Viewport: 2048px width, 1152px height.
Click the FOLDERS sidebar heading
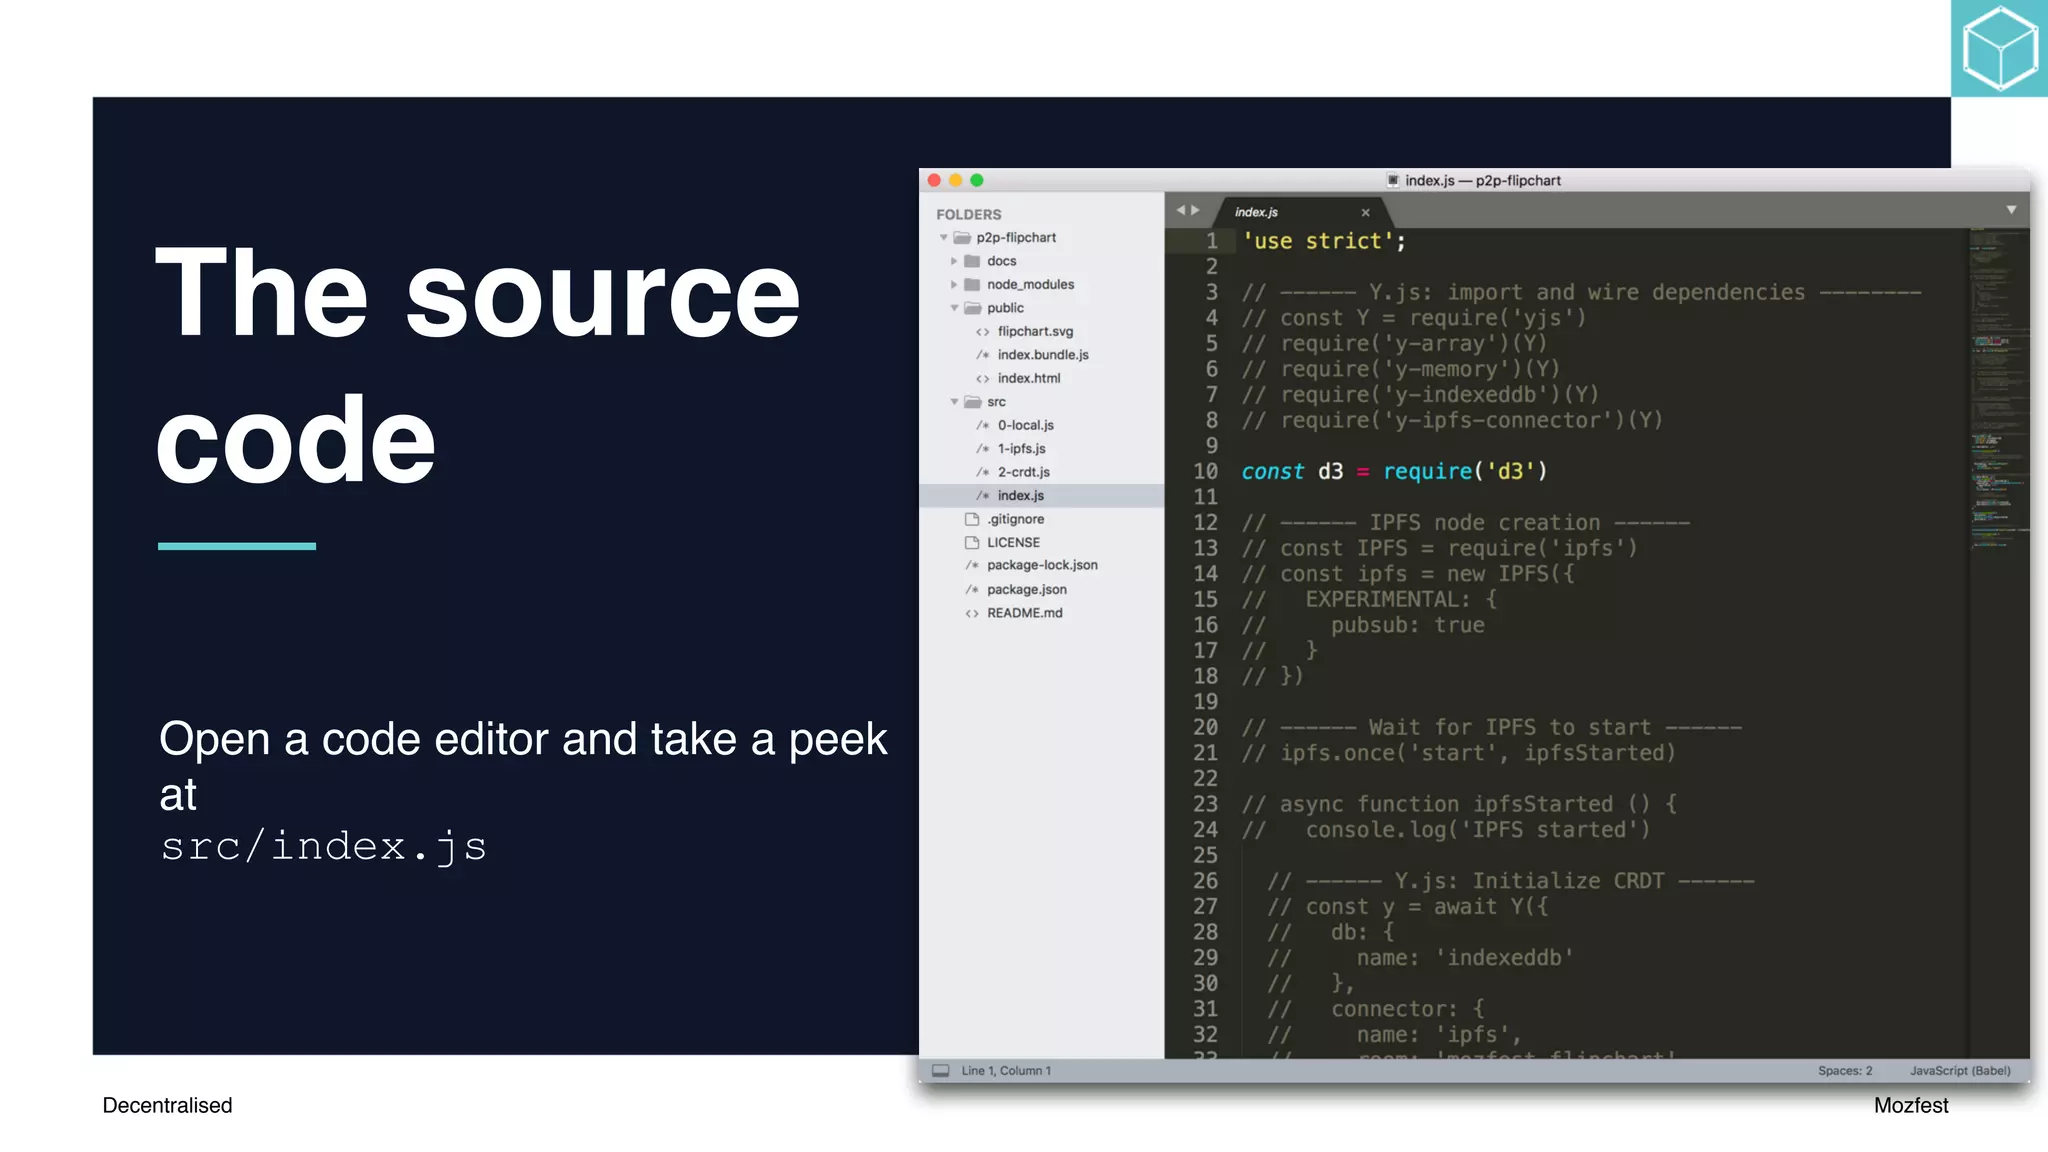[x=968, y=215]
